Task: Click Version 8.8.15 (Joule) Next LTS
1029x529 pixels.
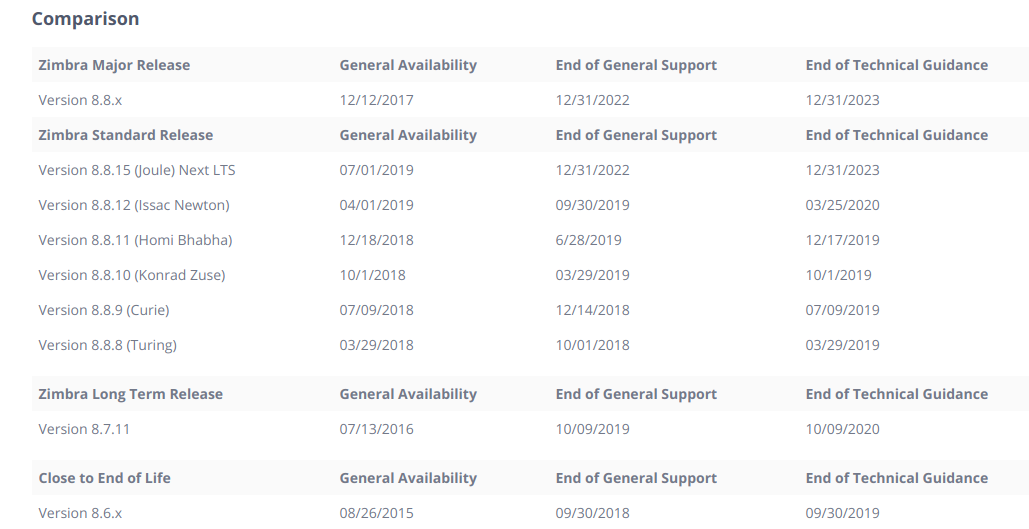Action: click(x=136, y=170)
